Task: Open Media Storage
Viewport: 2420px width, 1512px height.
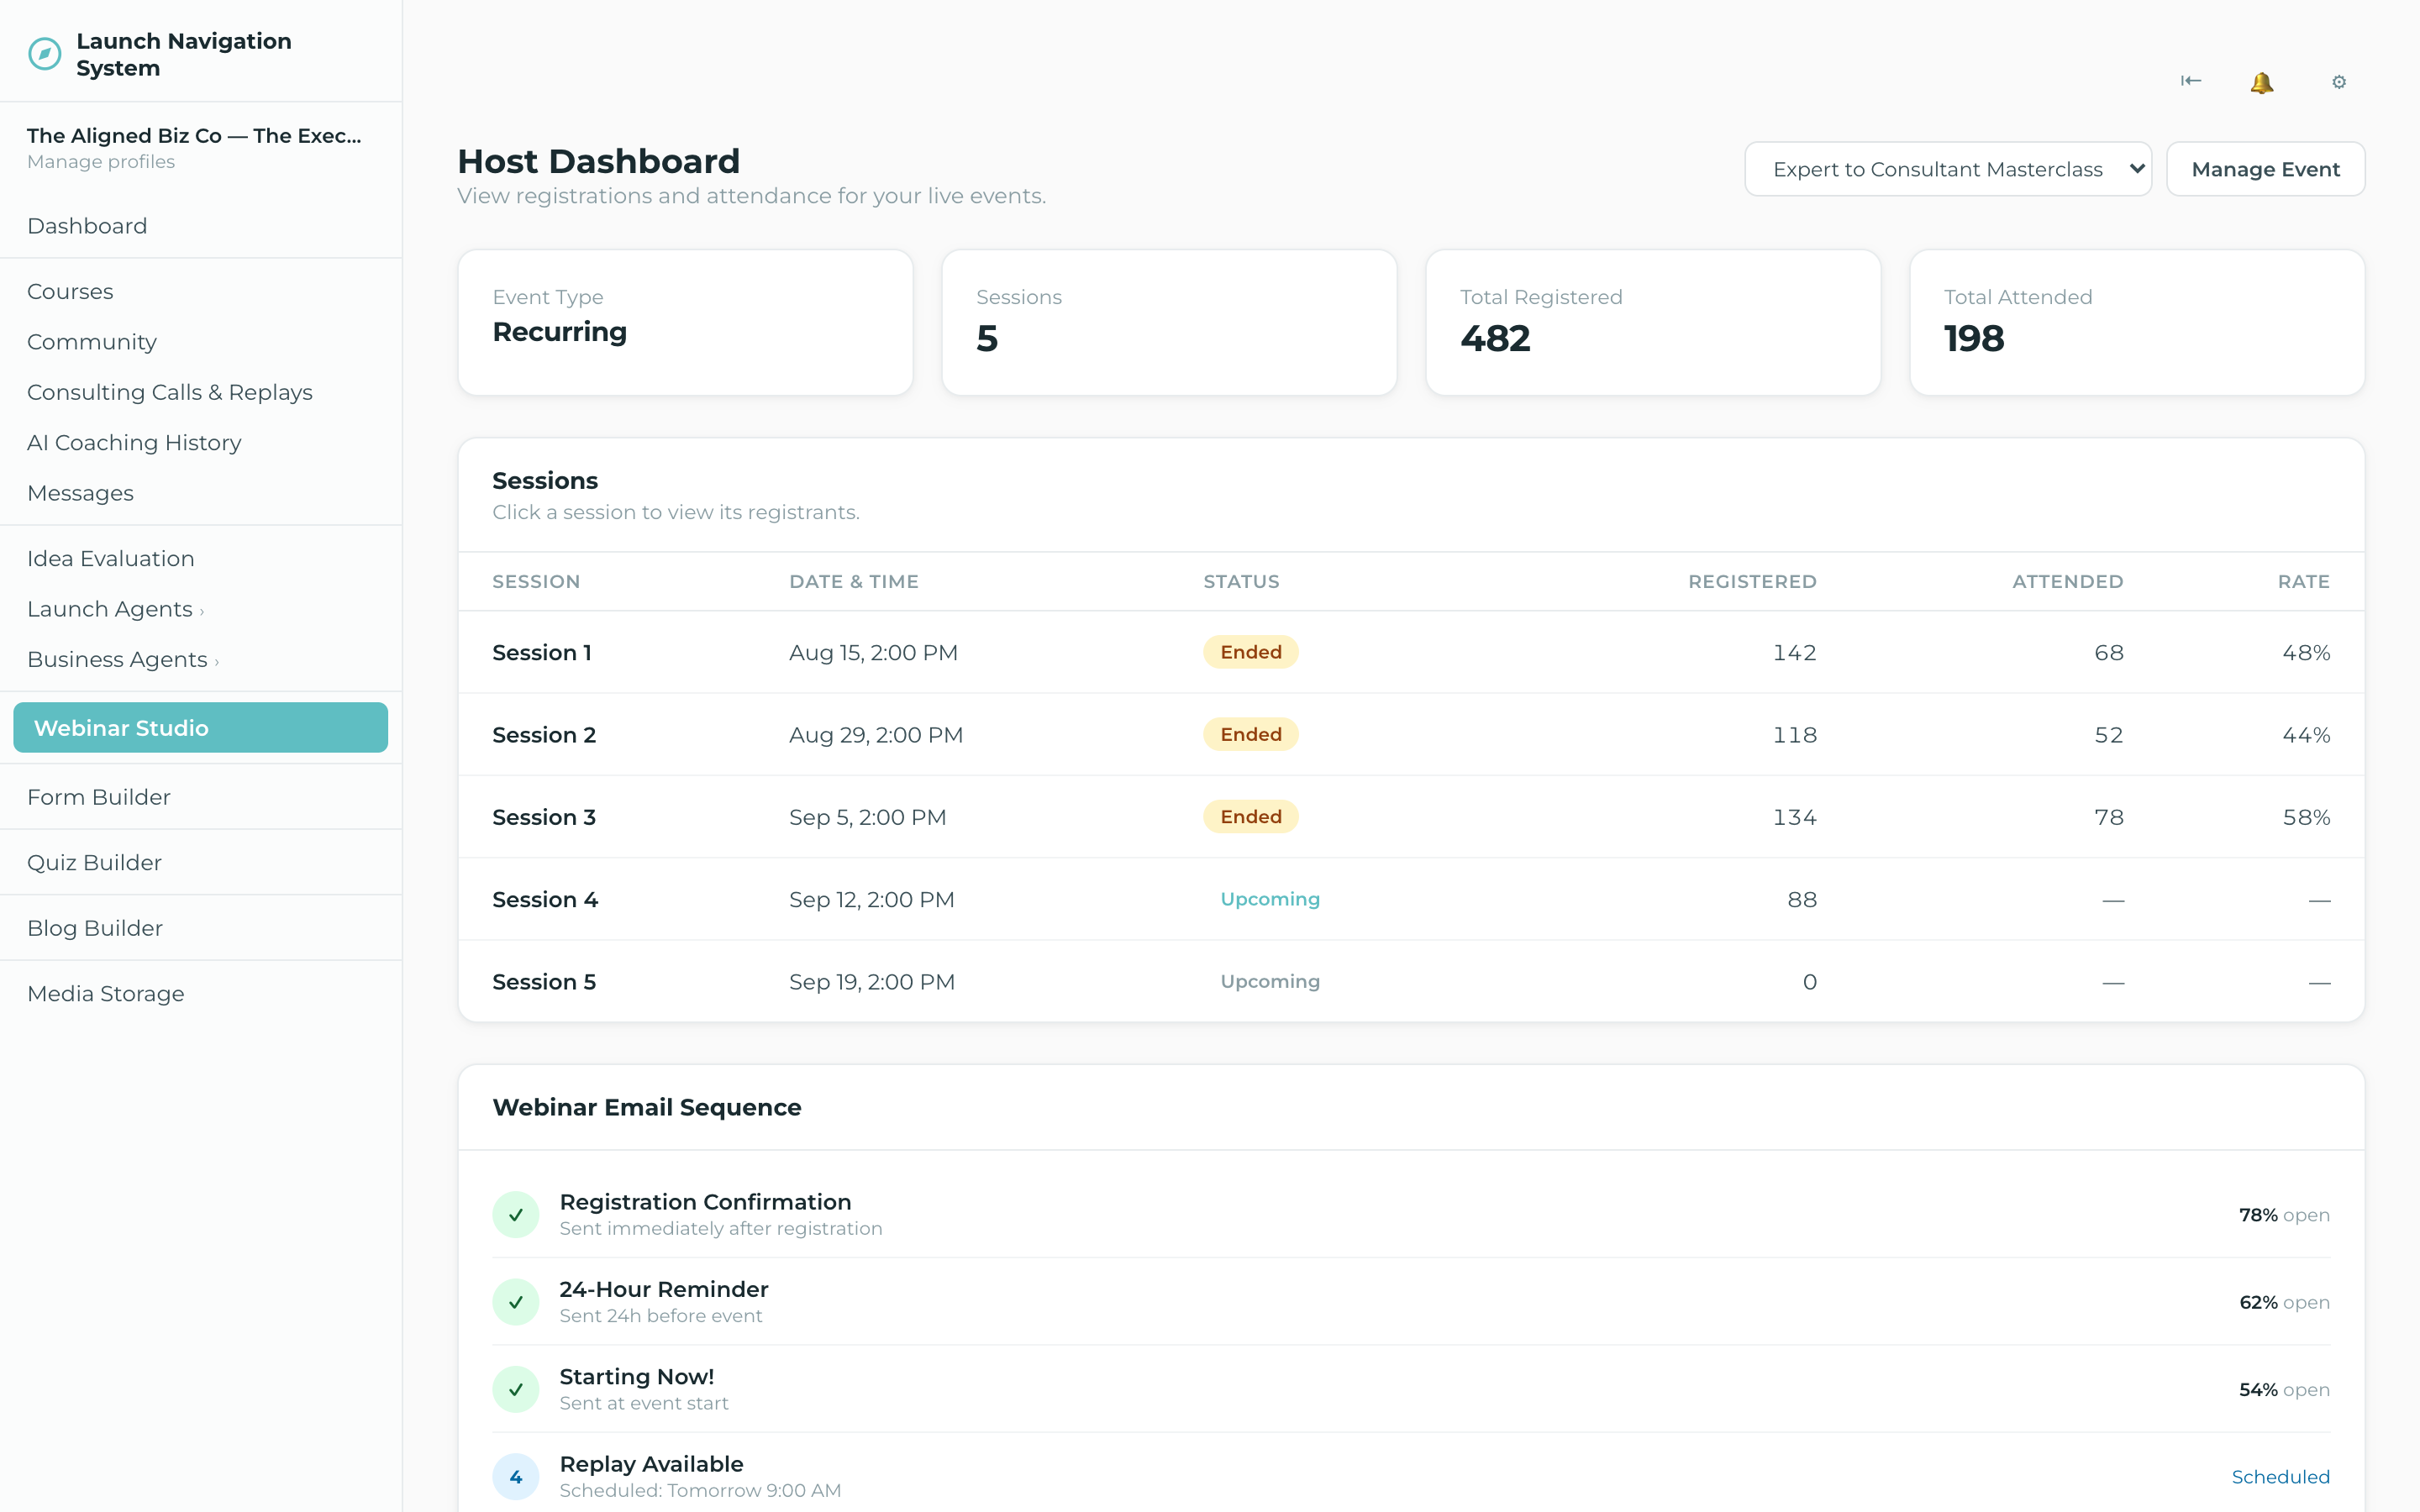Action: [106, 994]
